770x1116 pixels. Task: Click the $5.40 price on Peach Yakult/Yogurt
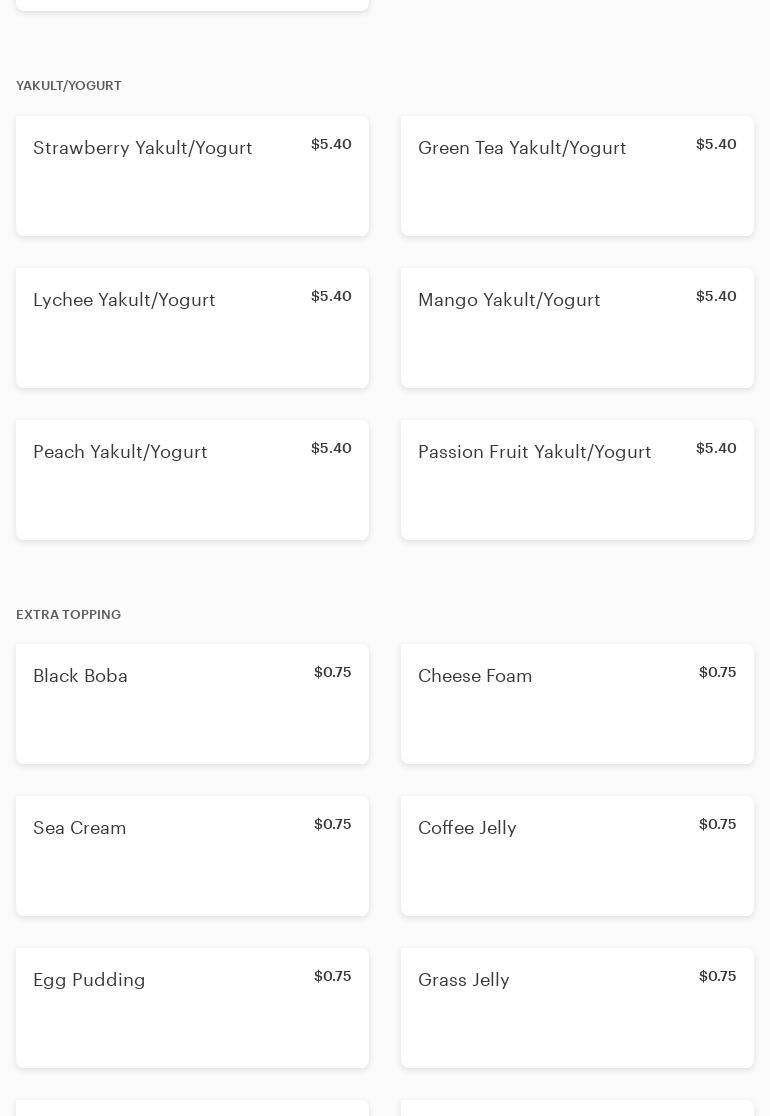pos(331,448)
